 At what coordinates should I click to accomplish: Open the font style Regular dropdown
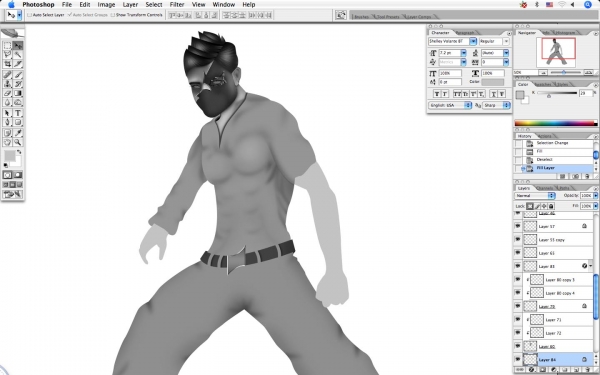click(x=506, y=41)
